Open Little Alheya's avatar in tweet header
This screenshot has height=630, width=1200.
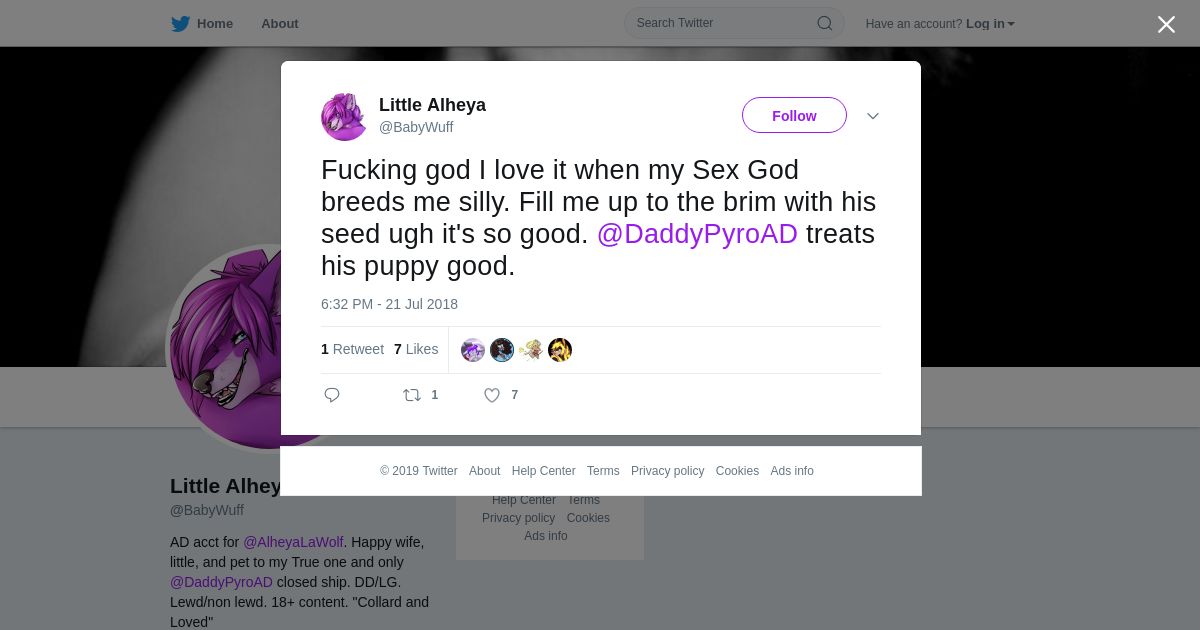pos(344,116)
